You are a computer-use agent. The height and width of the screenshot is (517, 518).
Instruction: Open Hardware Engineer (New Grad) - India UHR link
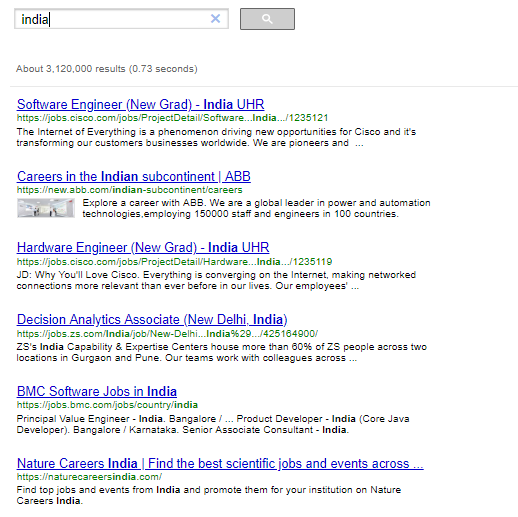pyautogui.click(x=143, y=247)
